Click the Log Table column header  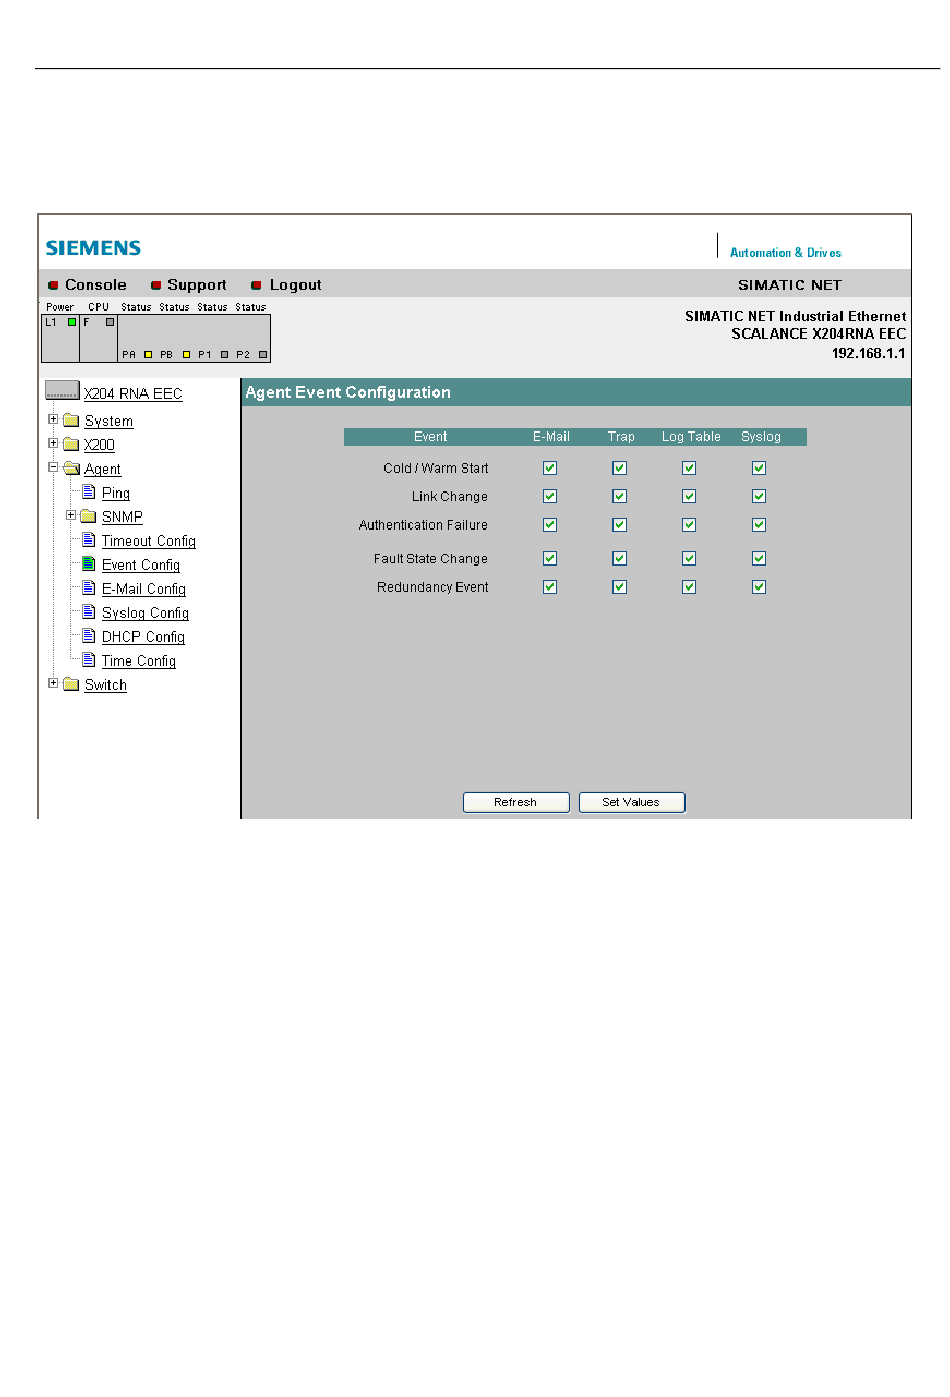[691, 437]
